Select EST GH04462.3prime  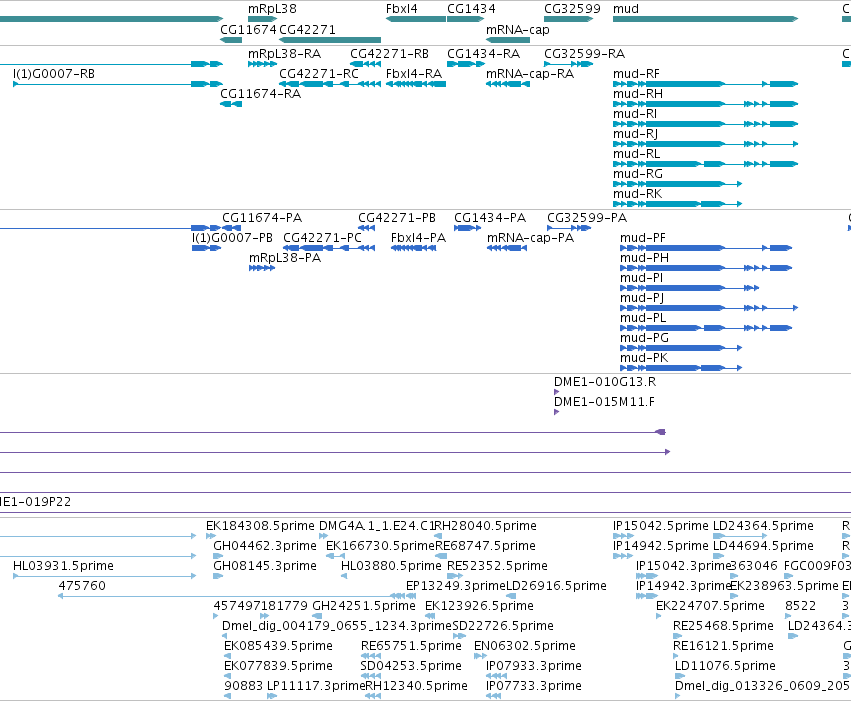point(218,556)
